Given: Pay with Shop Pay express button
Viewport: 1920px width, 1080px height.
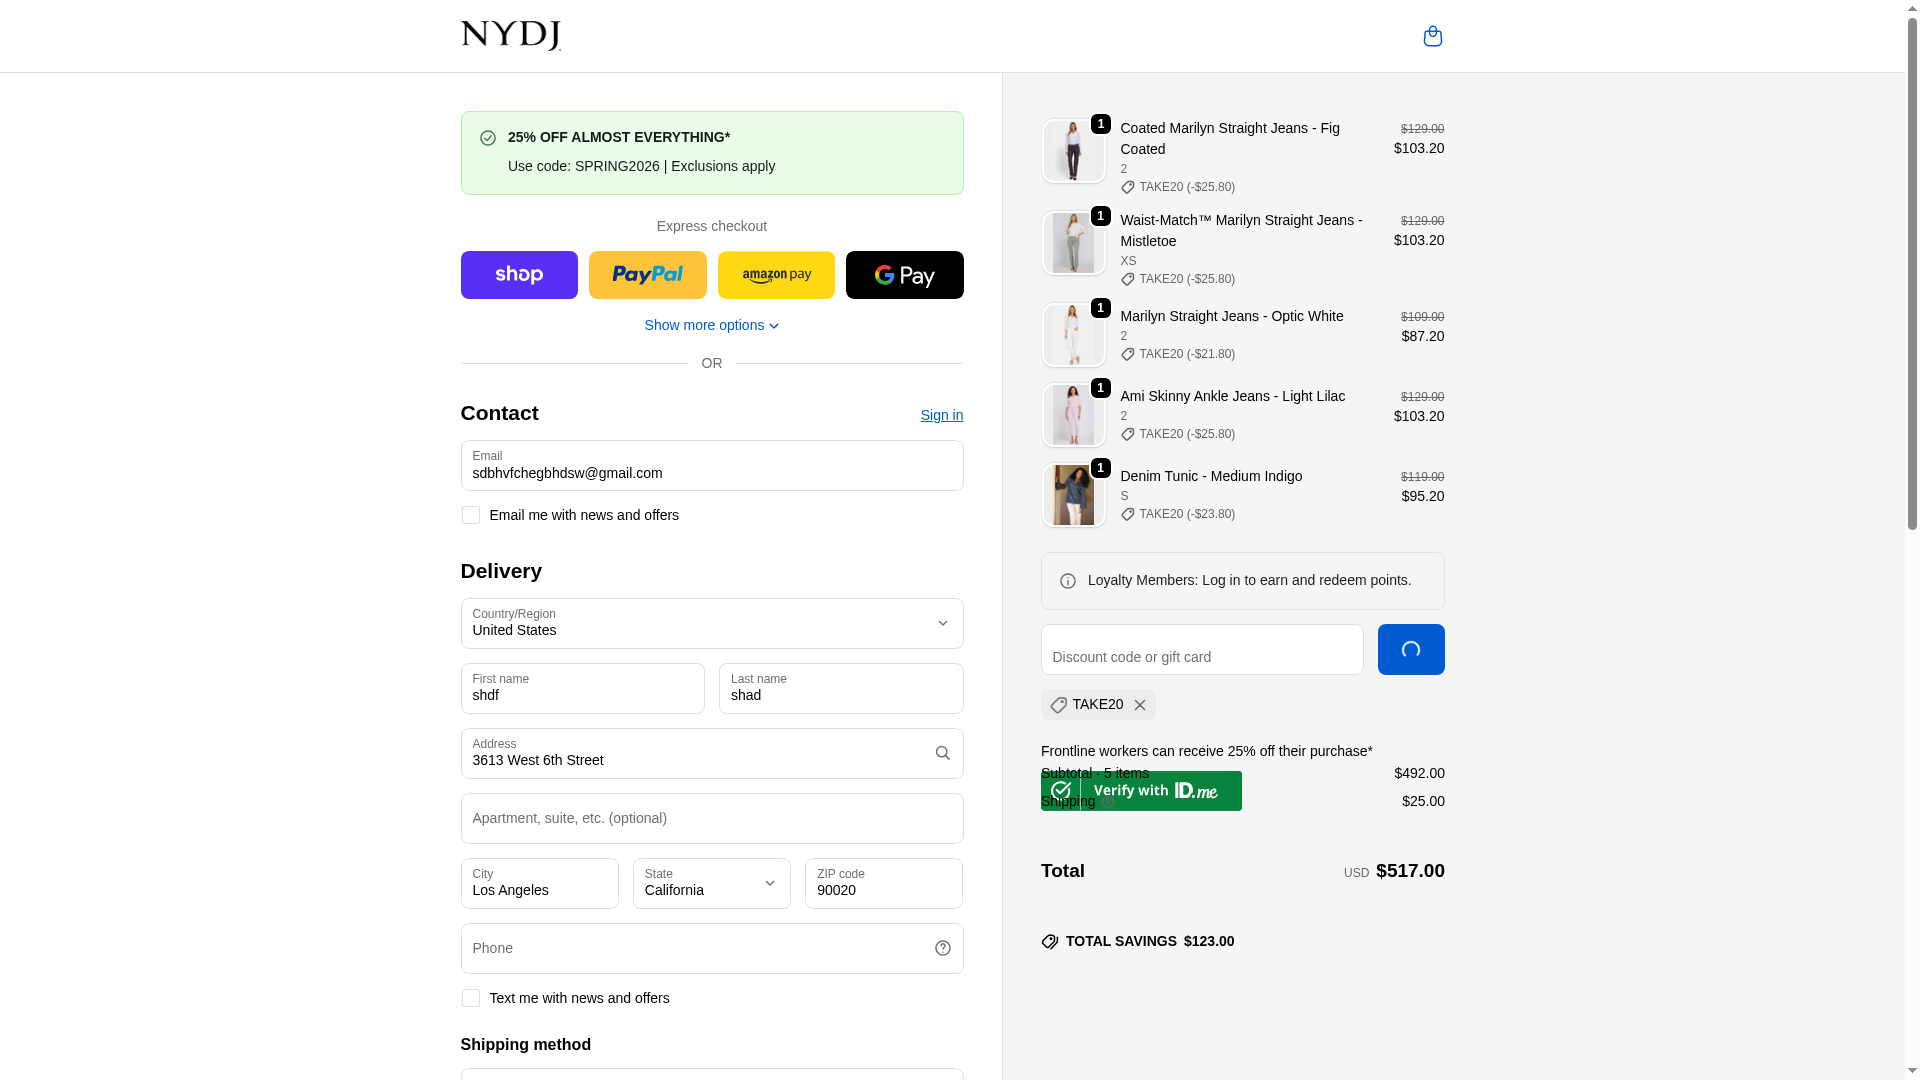Looking at the screenshot, I should click(x=519, y=275).
